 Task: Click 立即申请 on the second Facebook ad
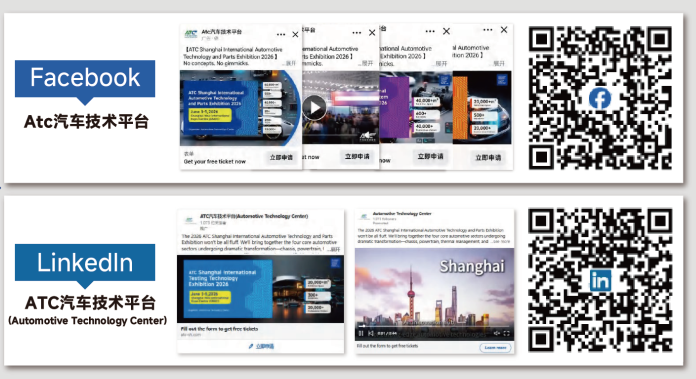point(357,157)
